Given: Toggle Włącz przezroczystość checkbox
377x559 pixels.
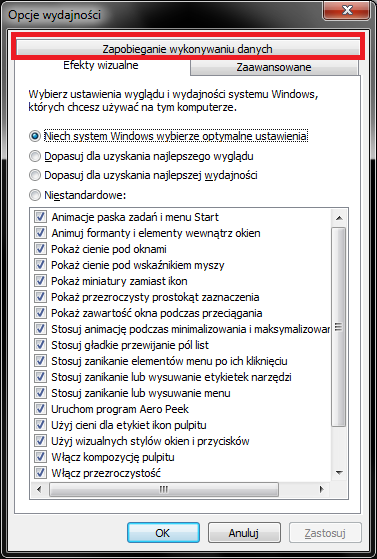Looking at the screenshot, I should pyautogui.click(x=40, y=473).
